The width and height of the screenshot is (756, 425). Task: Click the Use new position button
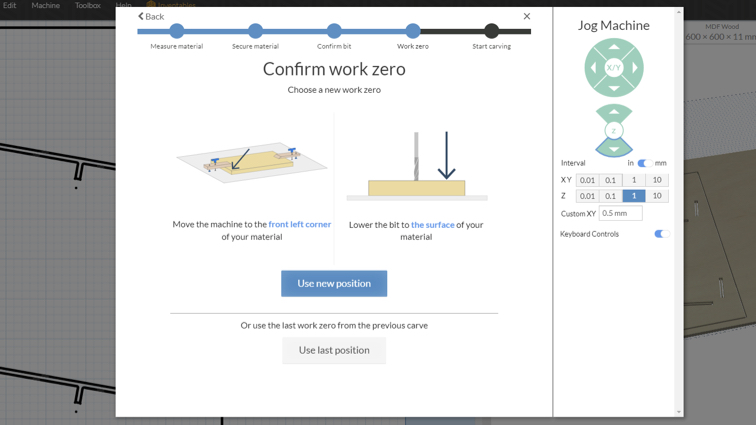pos(334,284)
